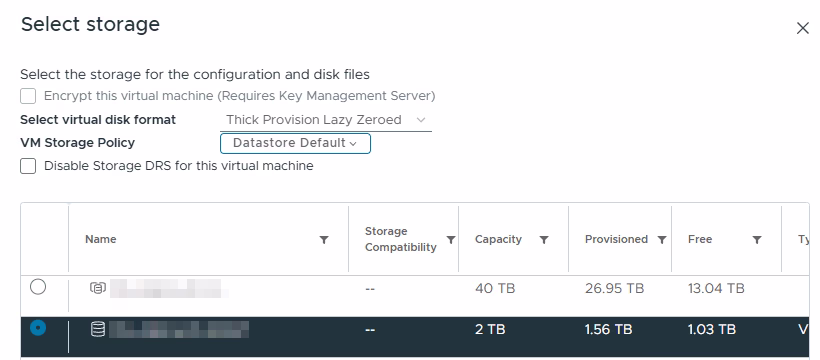The width and height of the screenshot is (820, 360).
Task: Click the datastore icon in selected row
Action: click(x=98, y=329)
